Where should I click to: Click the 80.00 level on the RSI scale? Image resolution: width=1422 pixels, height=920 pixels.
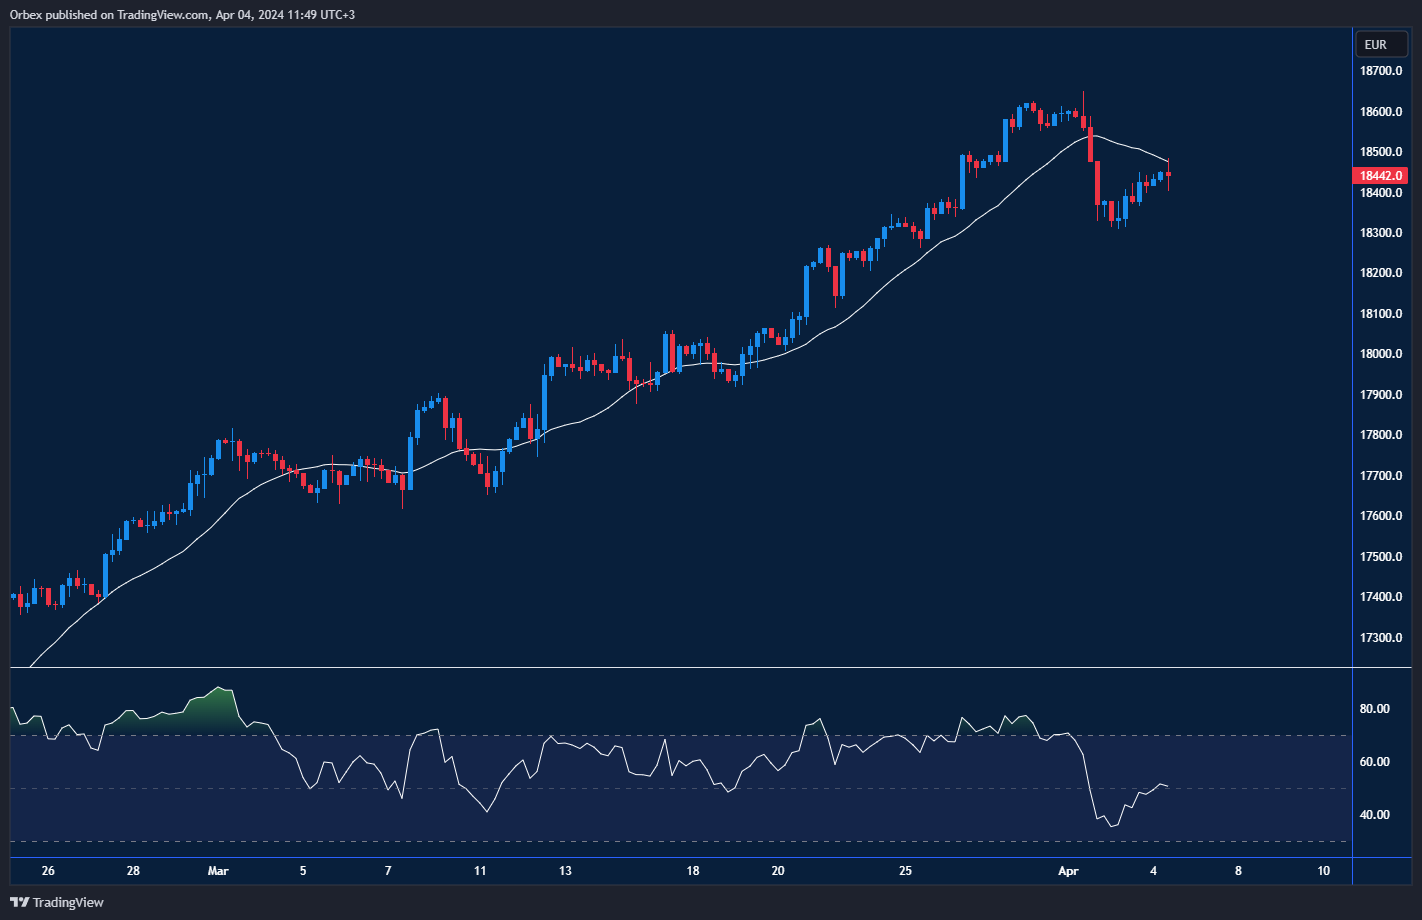pos(1375,709)
